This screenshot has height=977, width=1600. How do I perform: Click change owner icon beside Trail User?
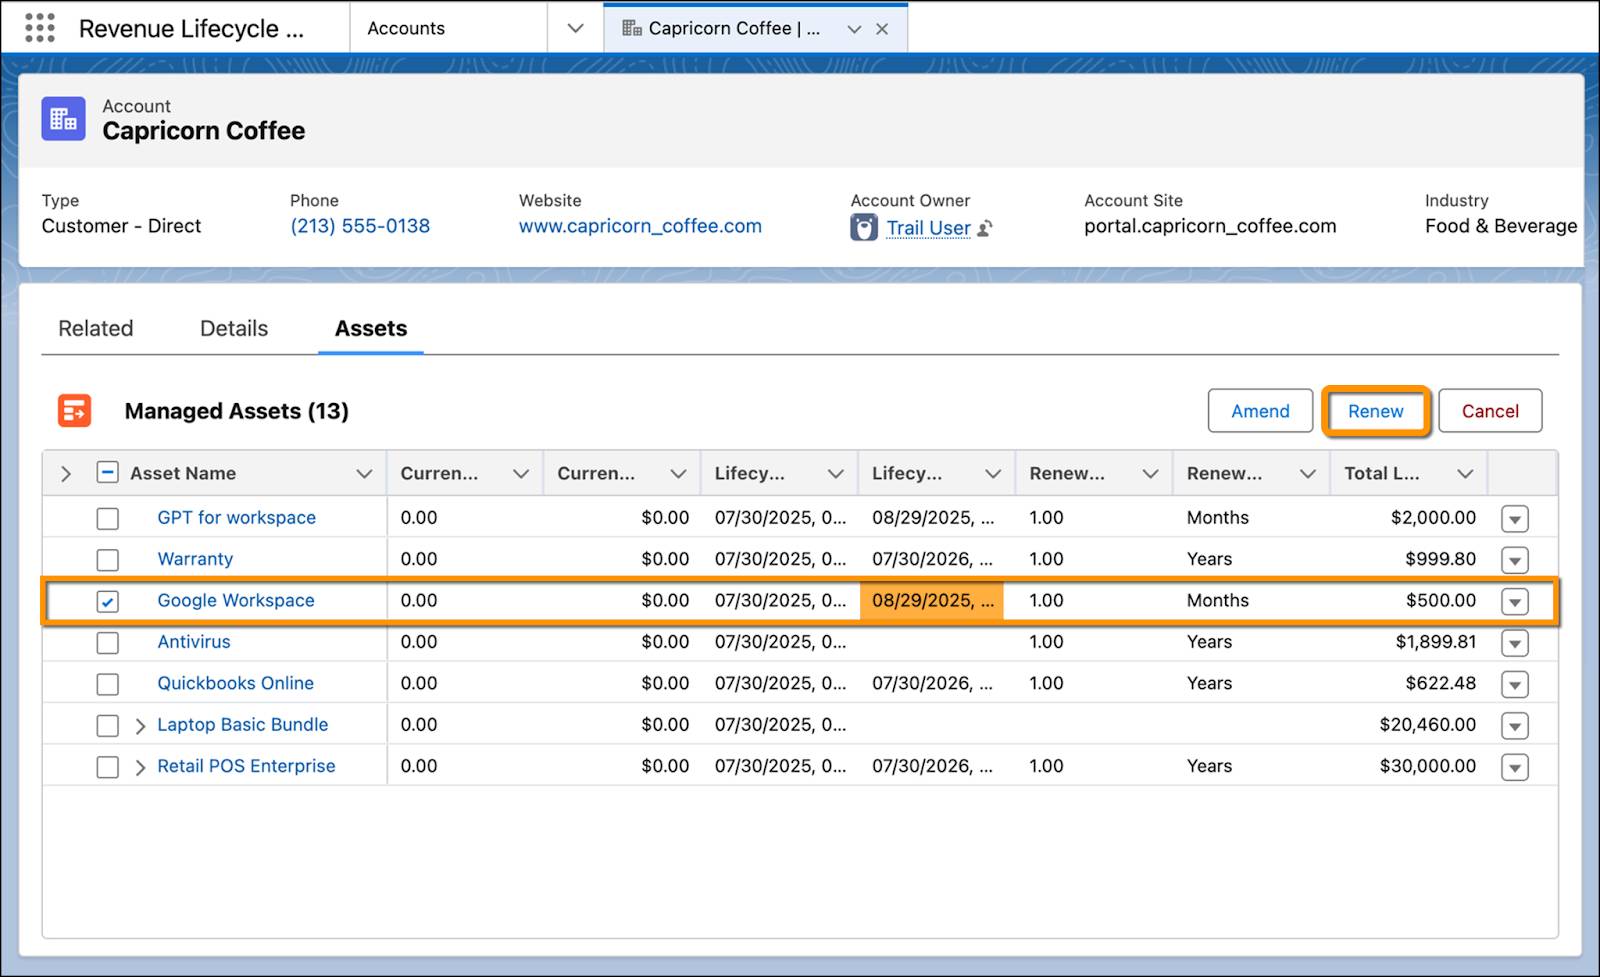[985, 229]
